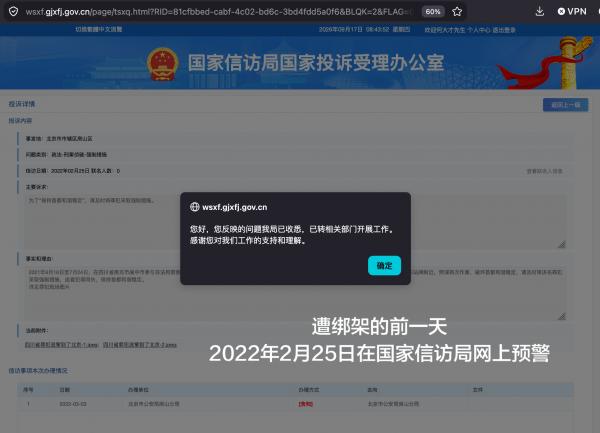Grab the resize handle of 主要诉求 text area
The image size is (600, 433).
[561, 244]
